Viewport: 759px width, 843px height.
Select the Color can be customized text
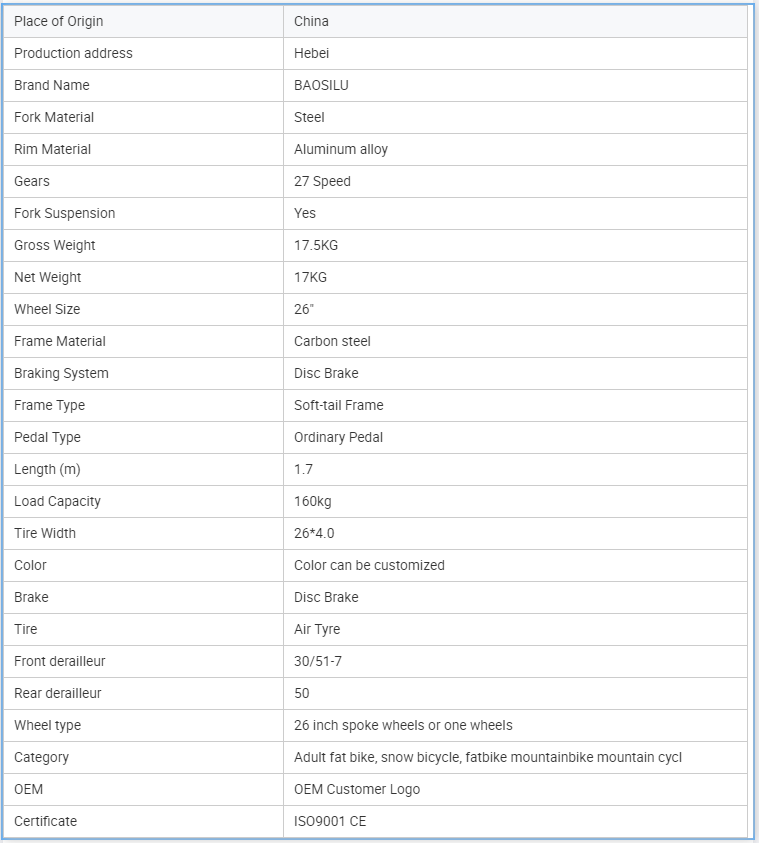pos(369,565)
